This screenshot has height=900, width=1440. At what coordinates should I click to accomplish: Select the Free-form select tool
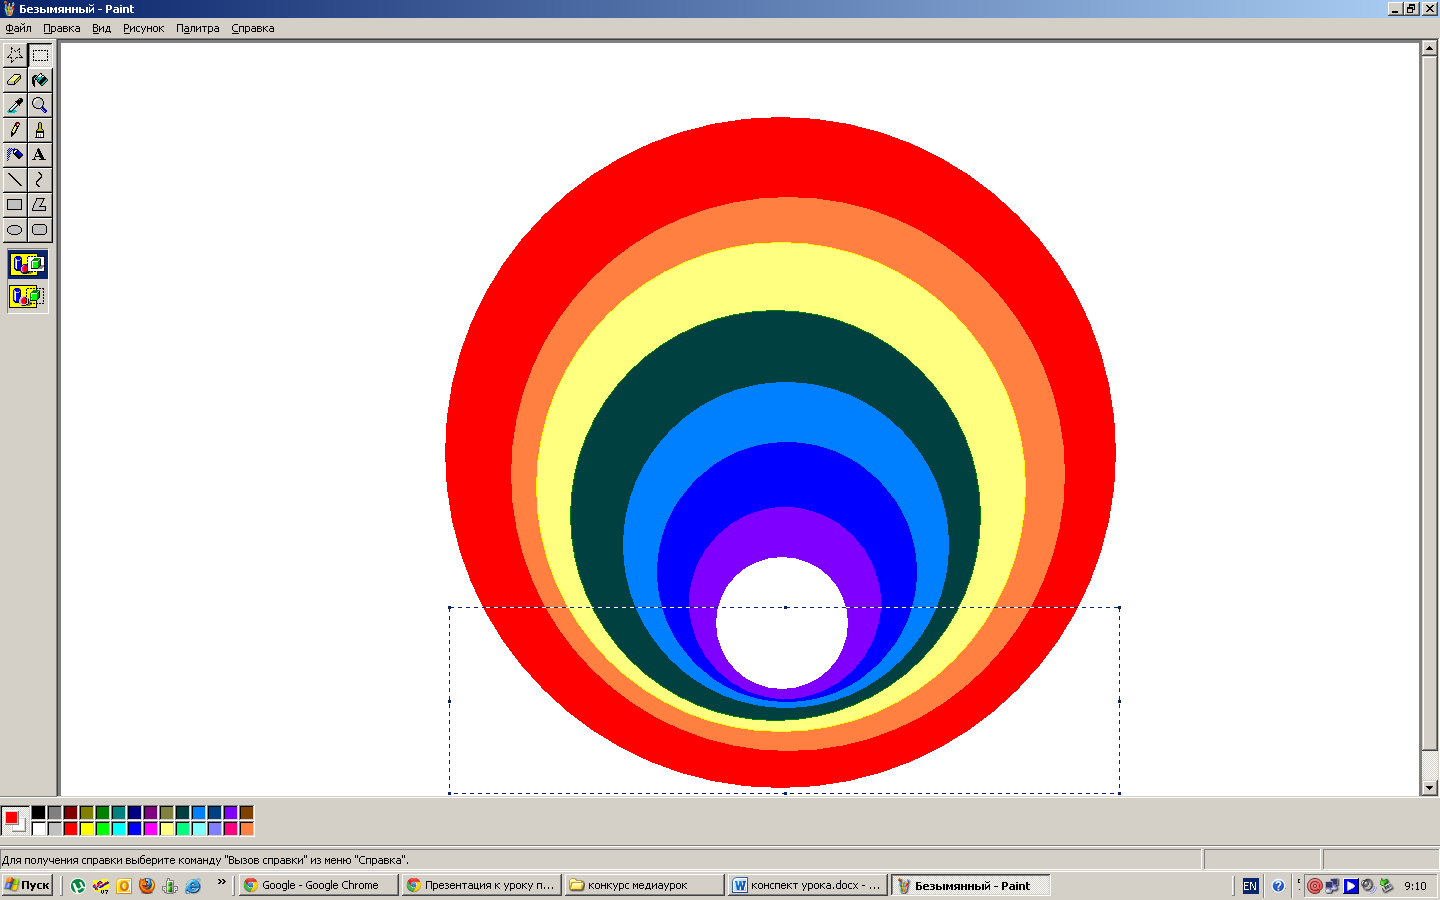15,55
